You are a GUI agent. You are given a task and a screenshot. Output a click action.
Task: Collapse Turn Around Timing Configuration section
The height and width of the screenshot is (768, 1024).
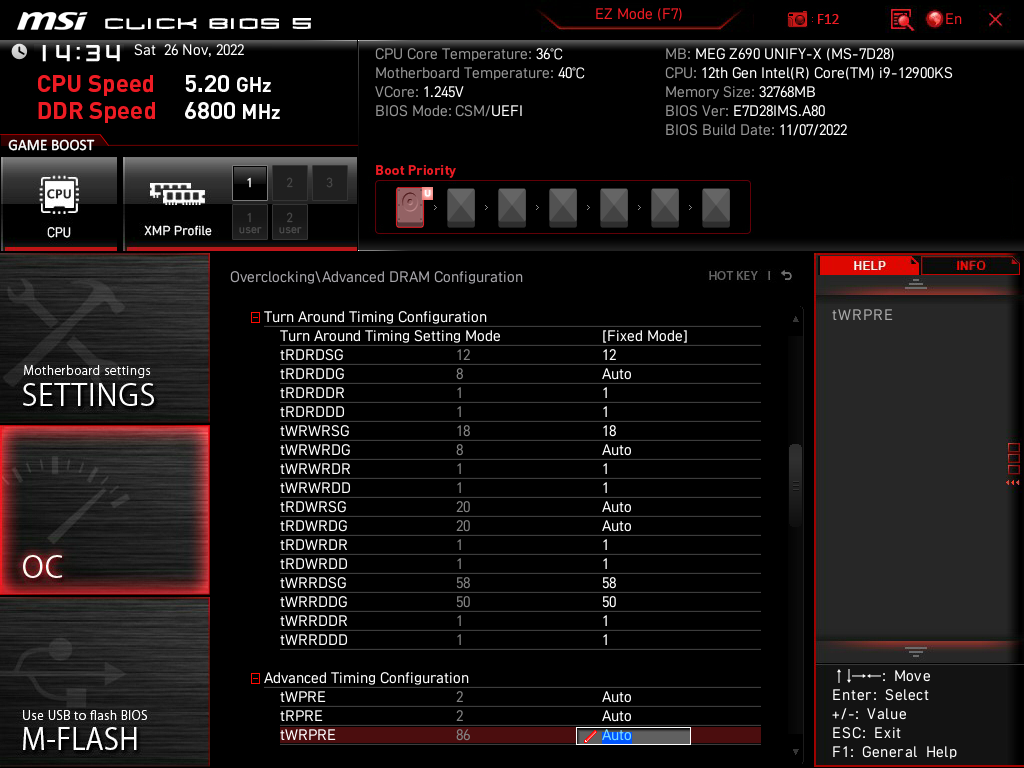point(255,317)
